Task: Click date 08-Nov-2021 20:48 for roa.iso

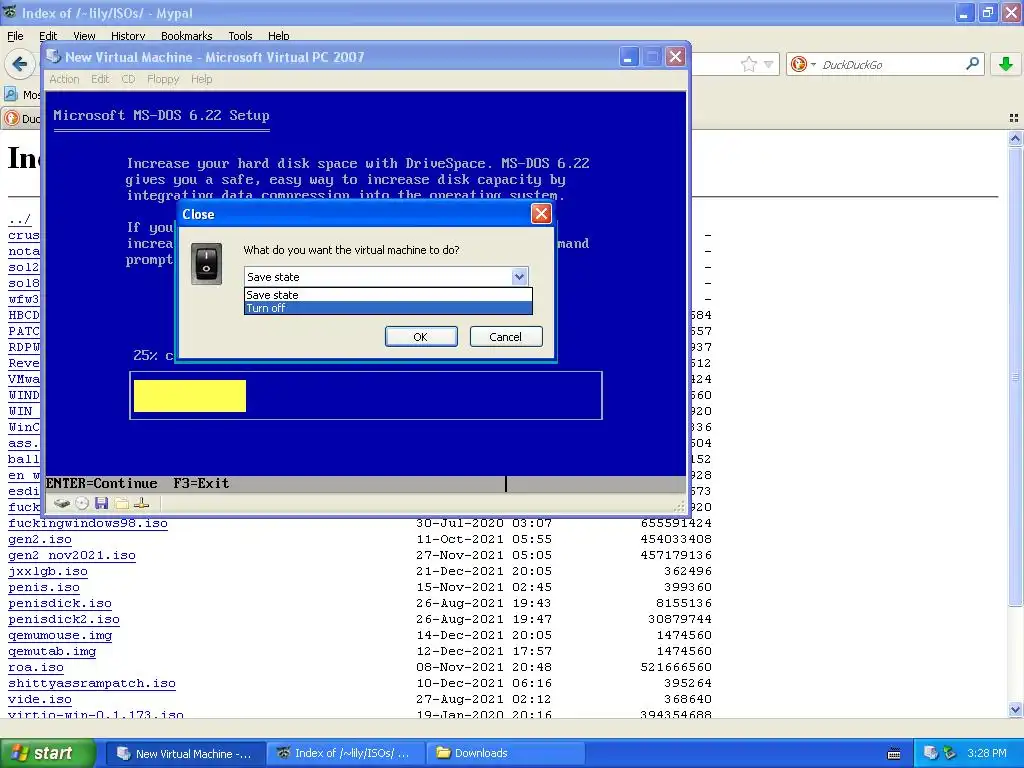Action: point(484,667)
